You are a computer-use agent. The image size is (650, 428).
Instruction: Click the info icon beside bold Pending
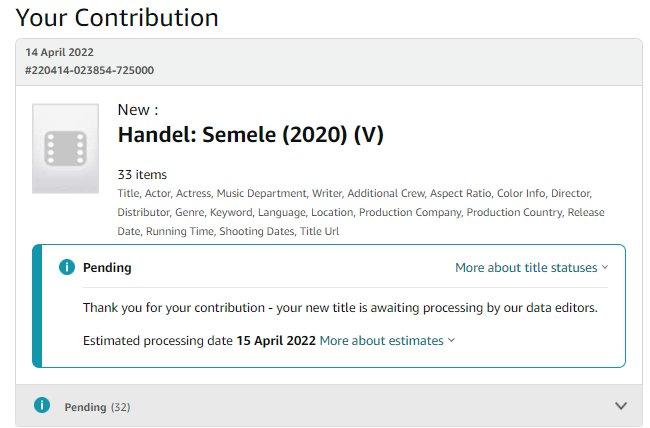[66, 267]
